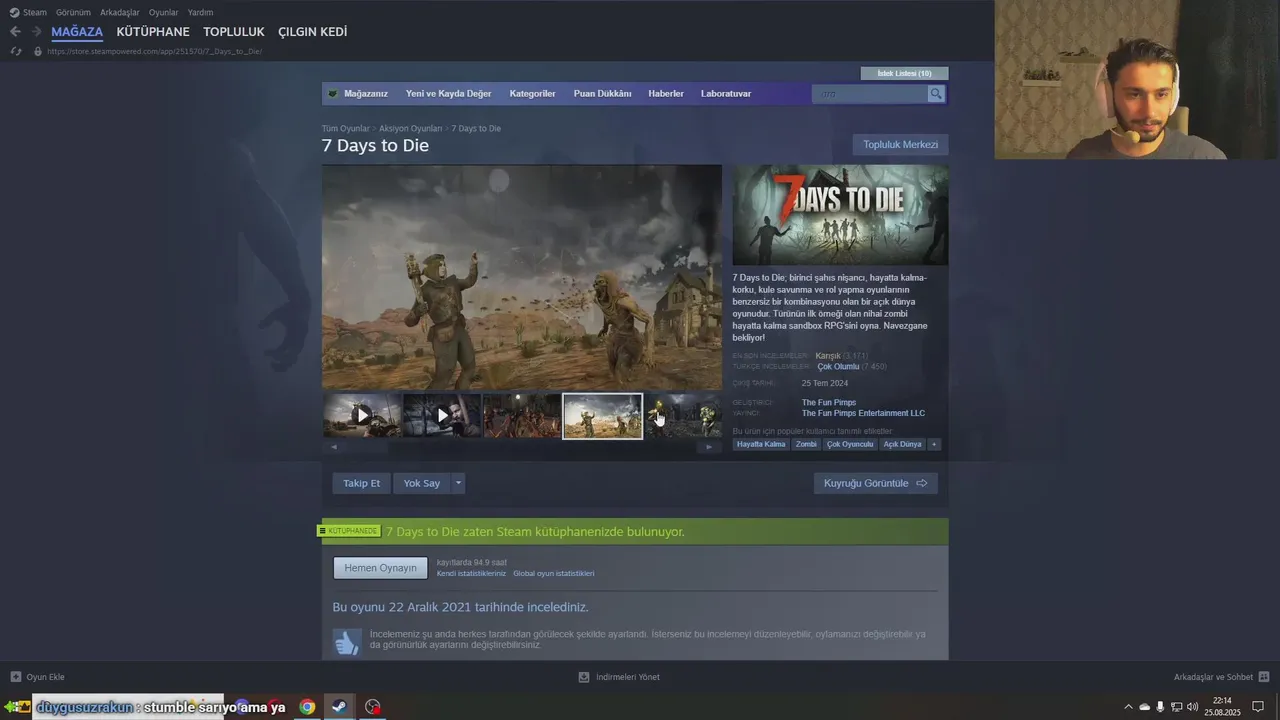Open the Yok Say dropdown arrow

click(x=458, y=483)
